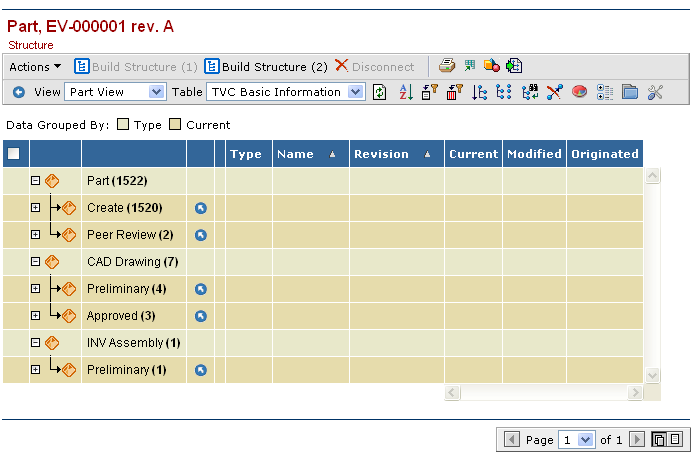The image size is (695, 459).
Task: Click the refresh table icon
Action: [x=380, y=92]
